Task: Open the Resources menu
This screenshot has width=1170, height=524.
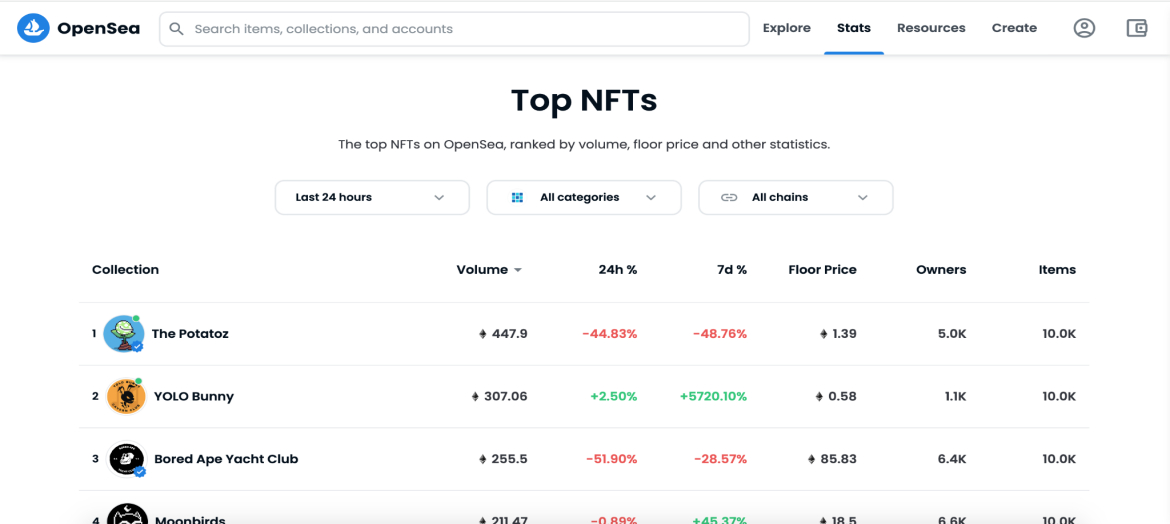Action: (x=931, y=28)
